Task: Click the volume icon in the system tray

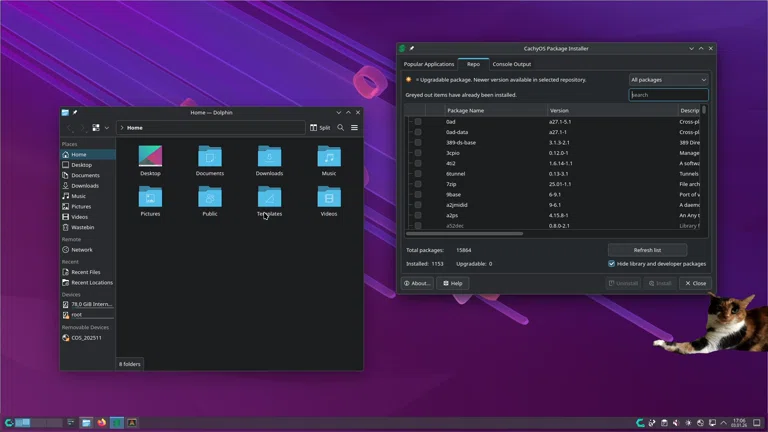Action: pos(676,423)
